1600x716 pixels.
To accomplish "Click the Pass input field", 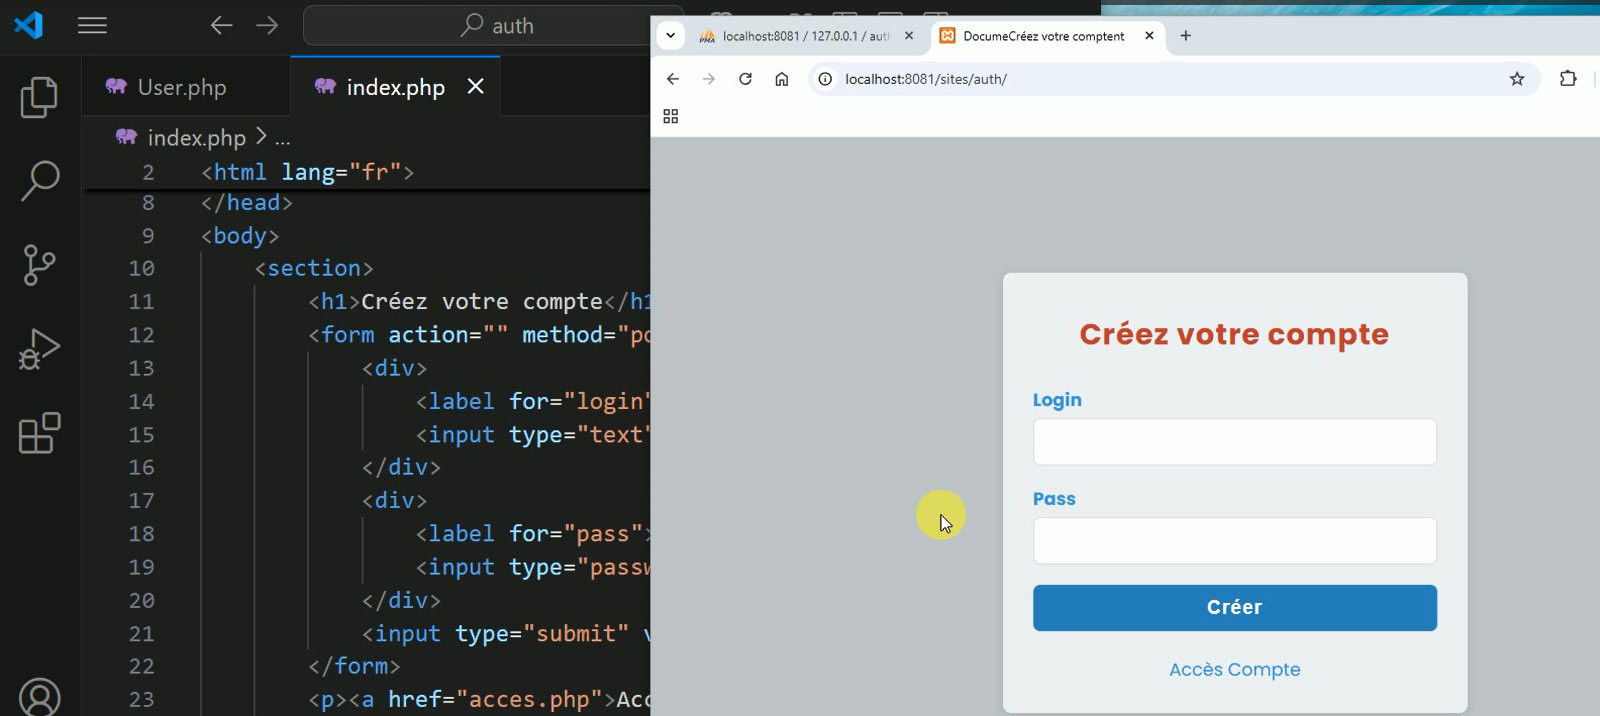I will click(x=1235, y=541).
